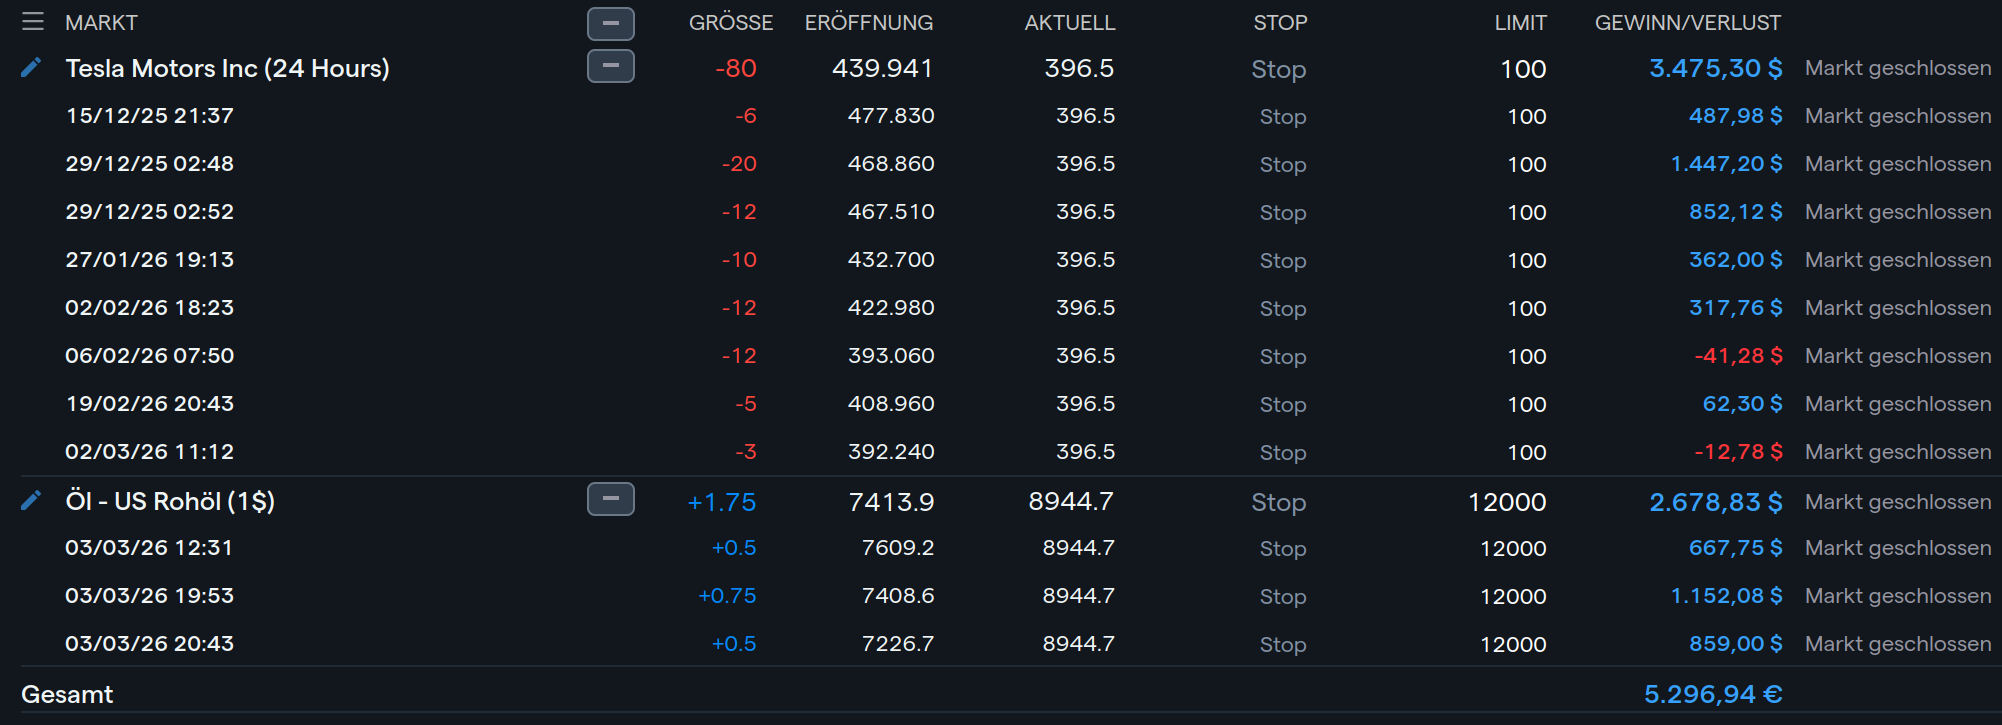Image resolution: width=2002 pixels, height=725 pixels.
Task: Collapse the Öl - US Rohöl position group
Action: point(610,499)
